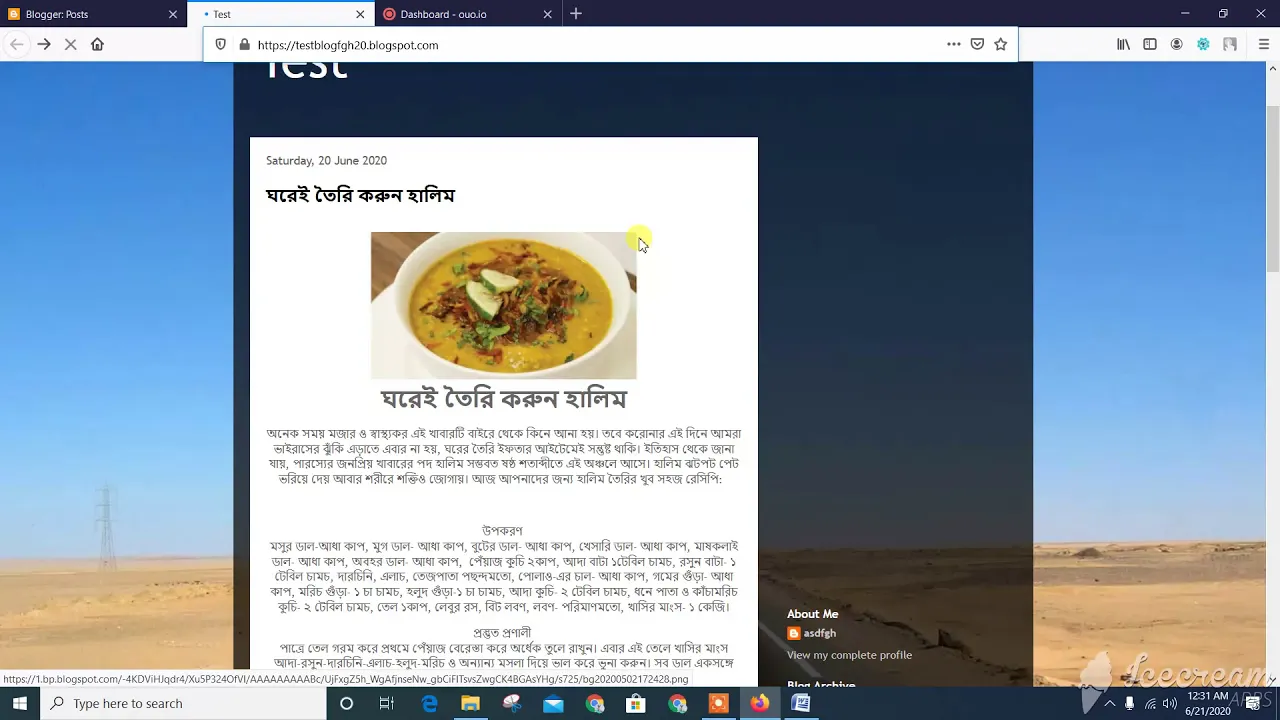
Task: Click the address bar URL
Action: coord(348,45)
